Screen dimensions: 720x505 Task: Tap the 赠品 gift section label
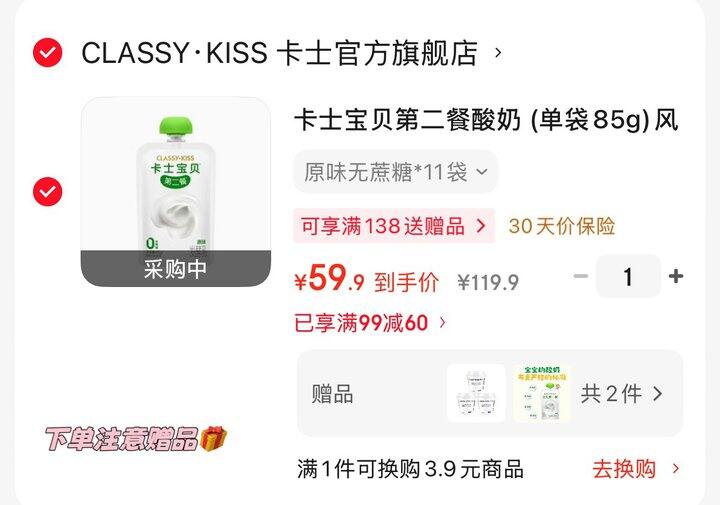[332, 394]
